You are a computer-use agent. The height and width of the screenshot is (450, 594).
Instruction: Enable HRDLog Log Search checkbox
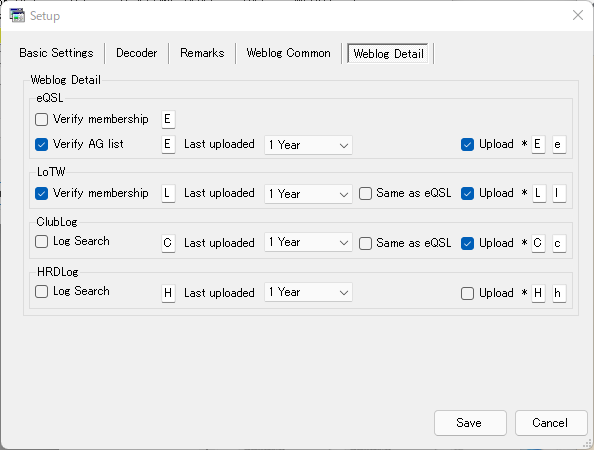tap(41, 291)
